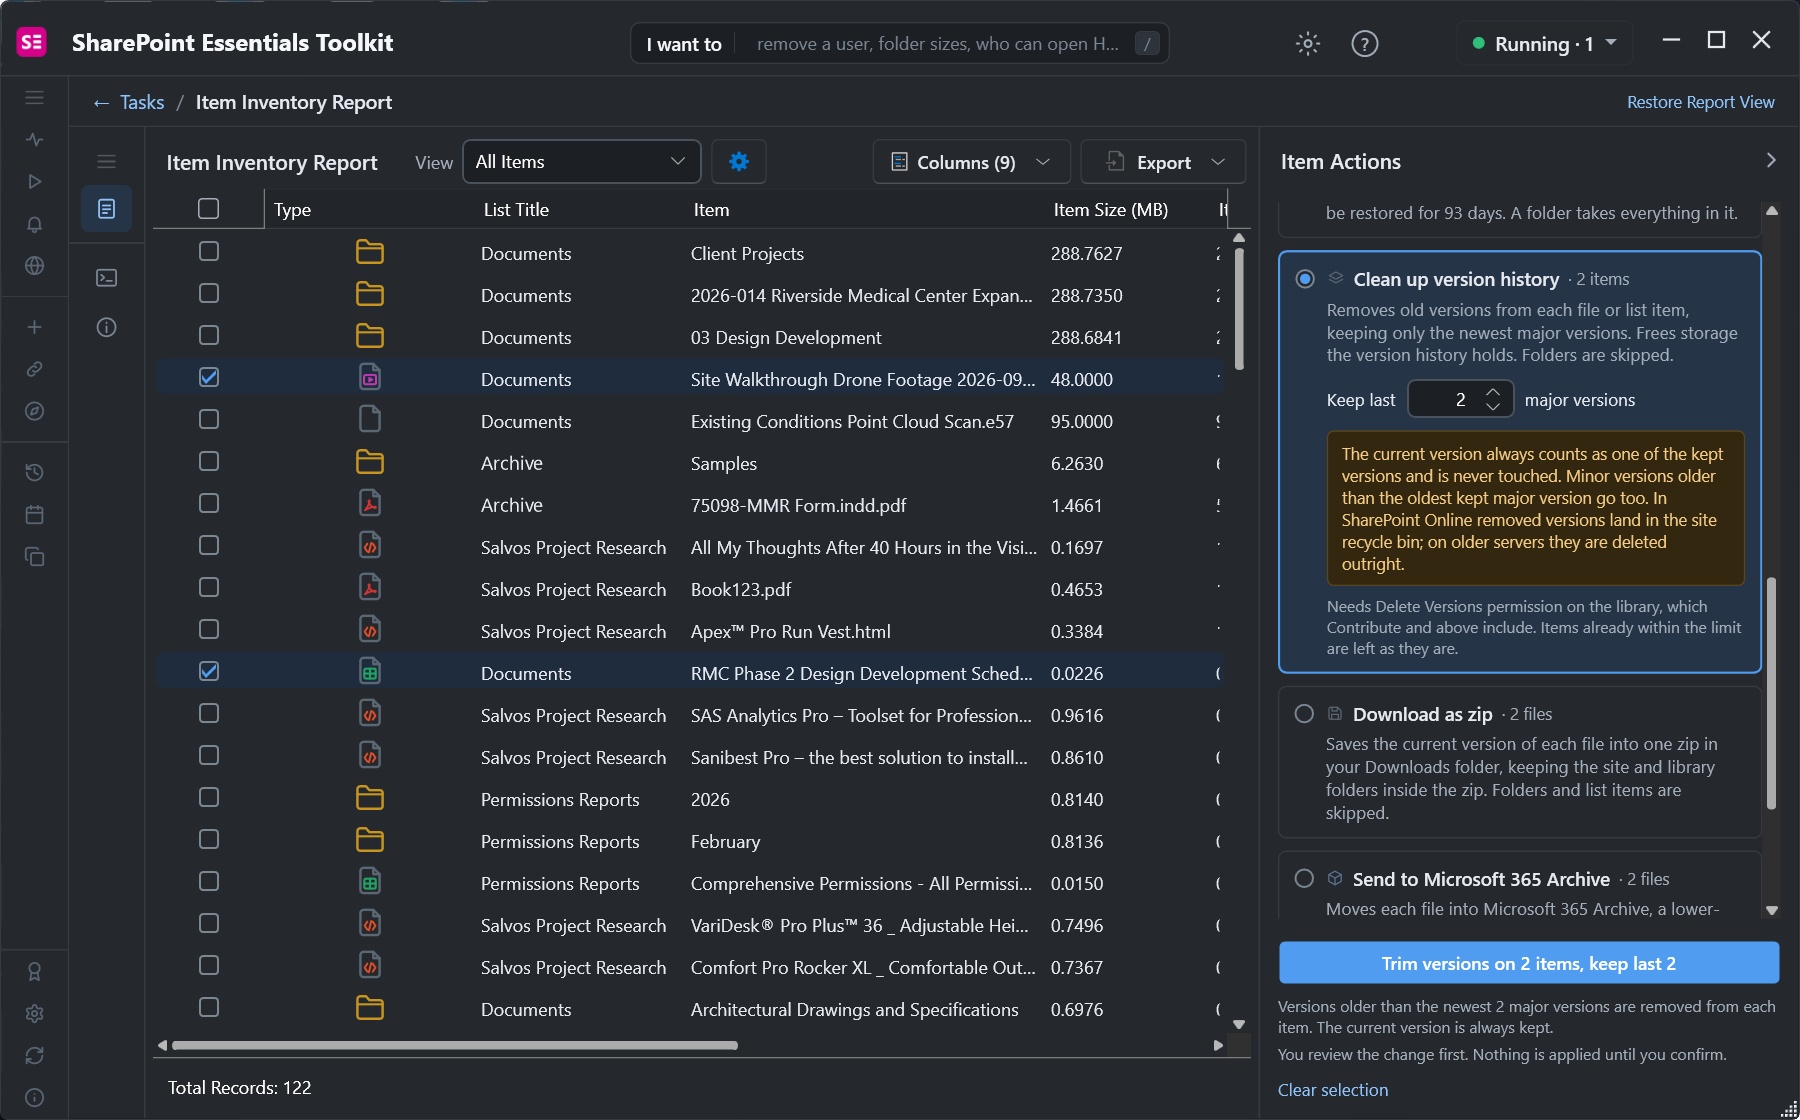Click Restore Report View link
The width and height of the screenshot is (1800, 1120).
click(1700, 102)
